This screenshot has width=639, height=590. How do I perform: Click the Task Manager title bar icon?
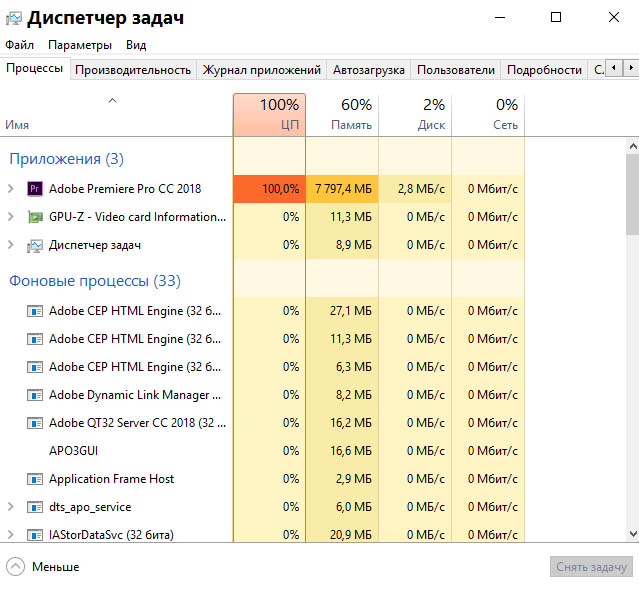pyautogui.click(x=13, y=18)
